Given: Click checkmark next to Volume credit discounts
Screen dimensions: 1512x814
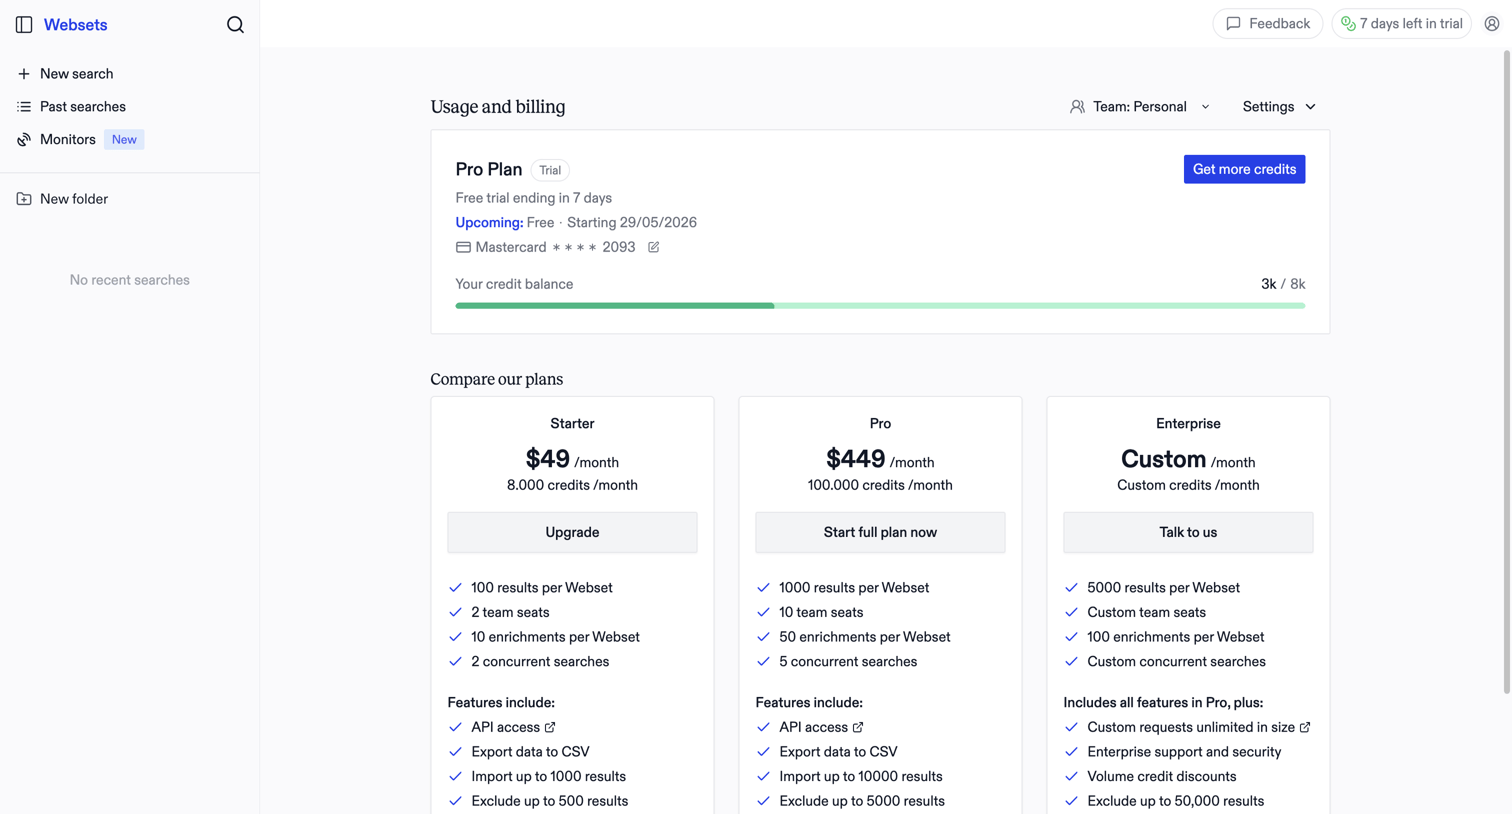Looking at the screenshot, I should pos(1071,776).
